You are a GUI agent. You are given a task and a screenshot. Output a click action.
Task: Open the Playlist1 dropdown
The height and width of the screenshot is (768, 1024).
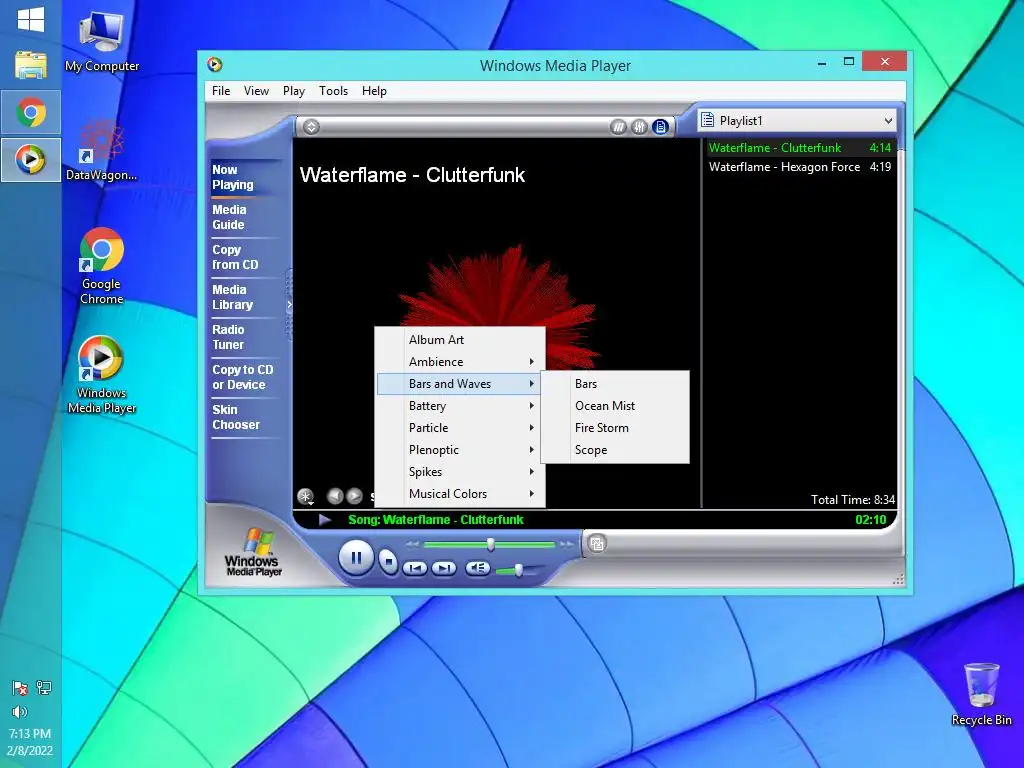coord(797,121)
